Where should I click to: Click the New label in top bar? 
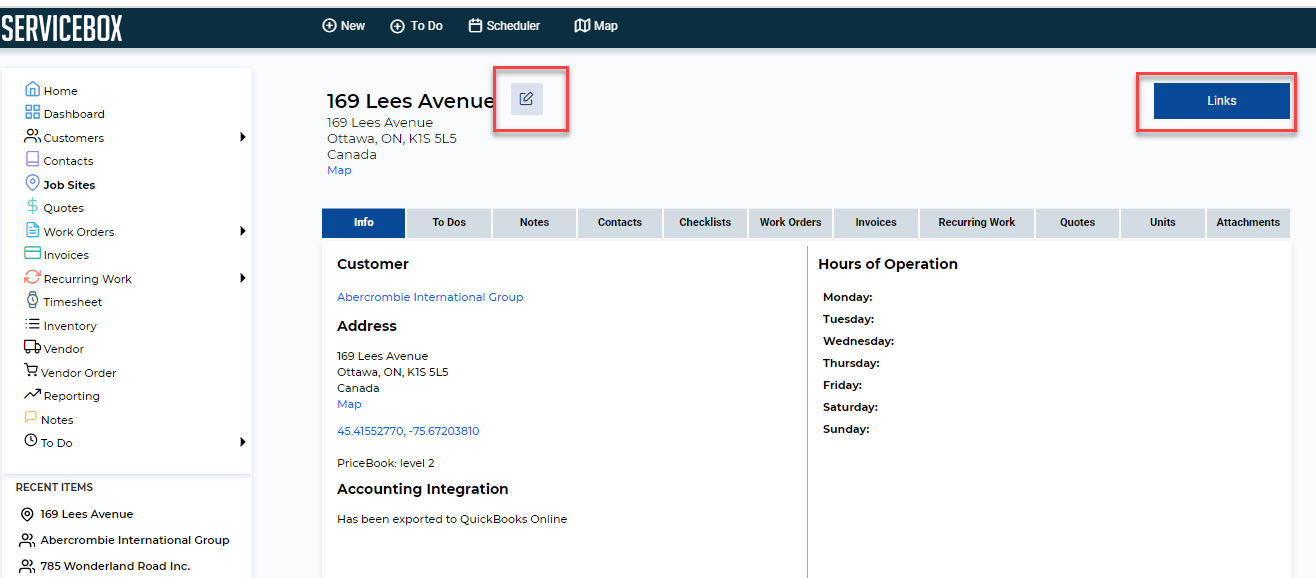353,26
